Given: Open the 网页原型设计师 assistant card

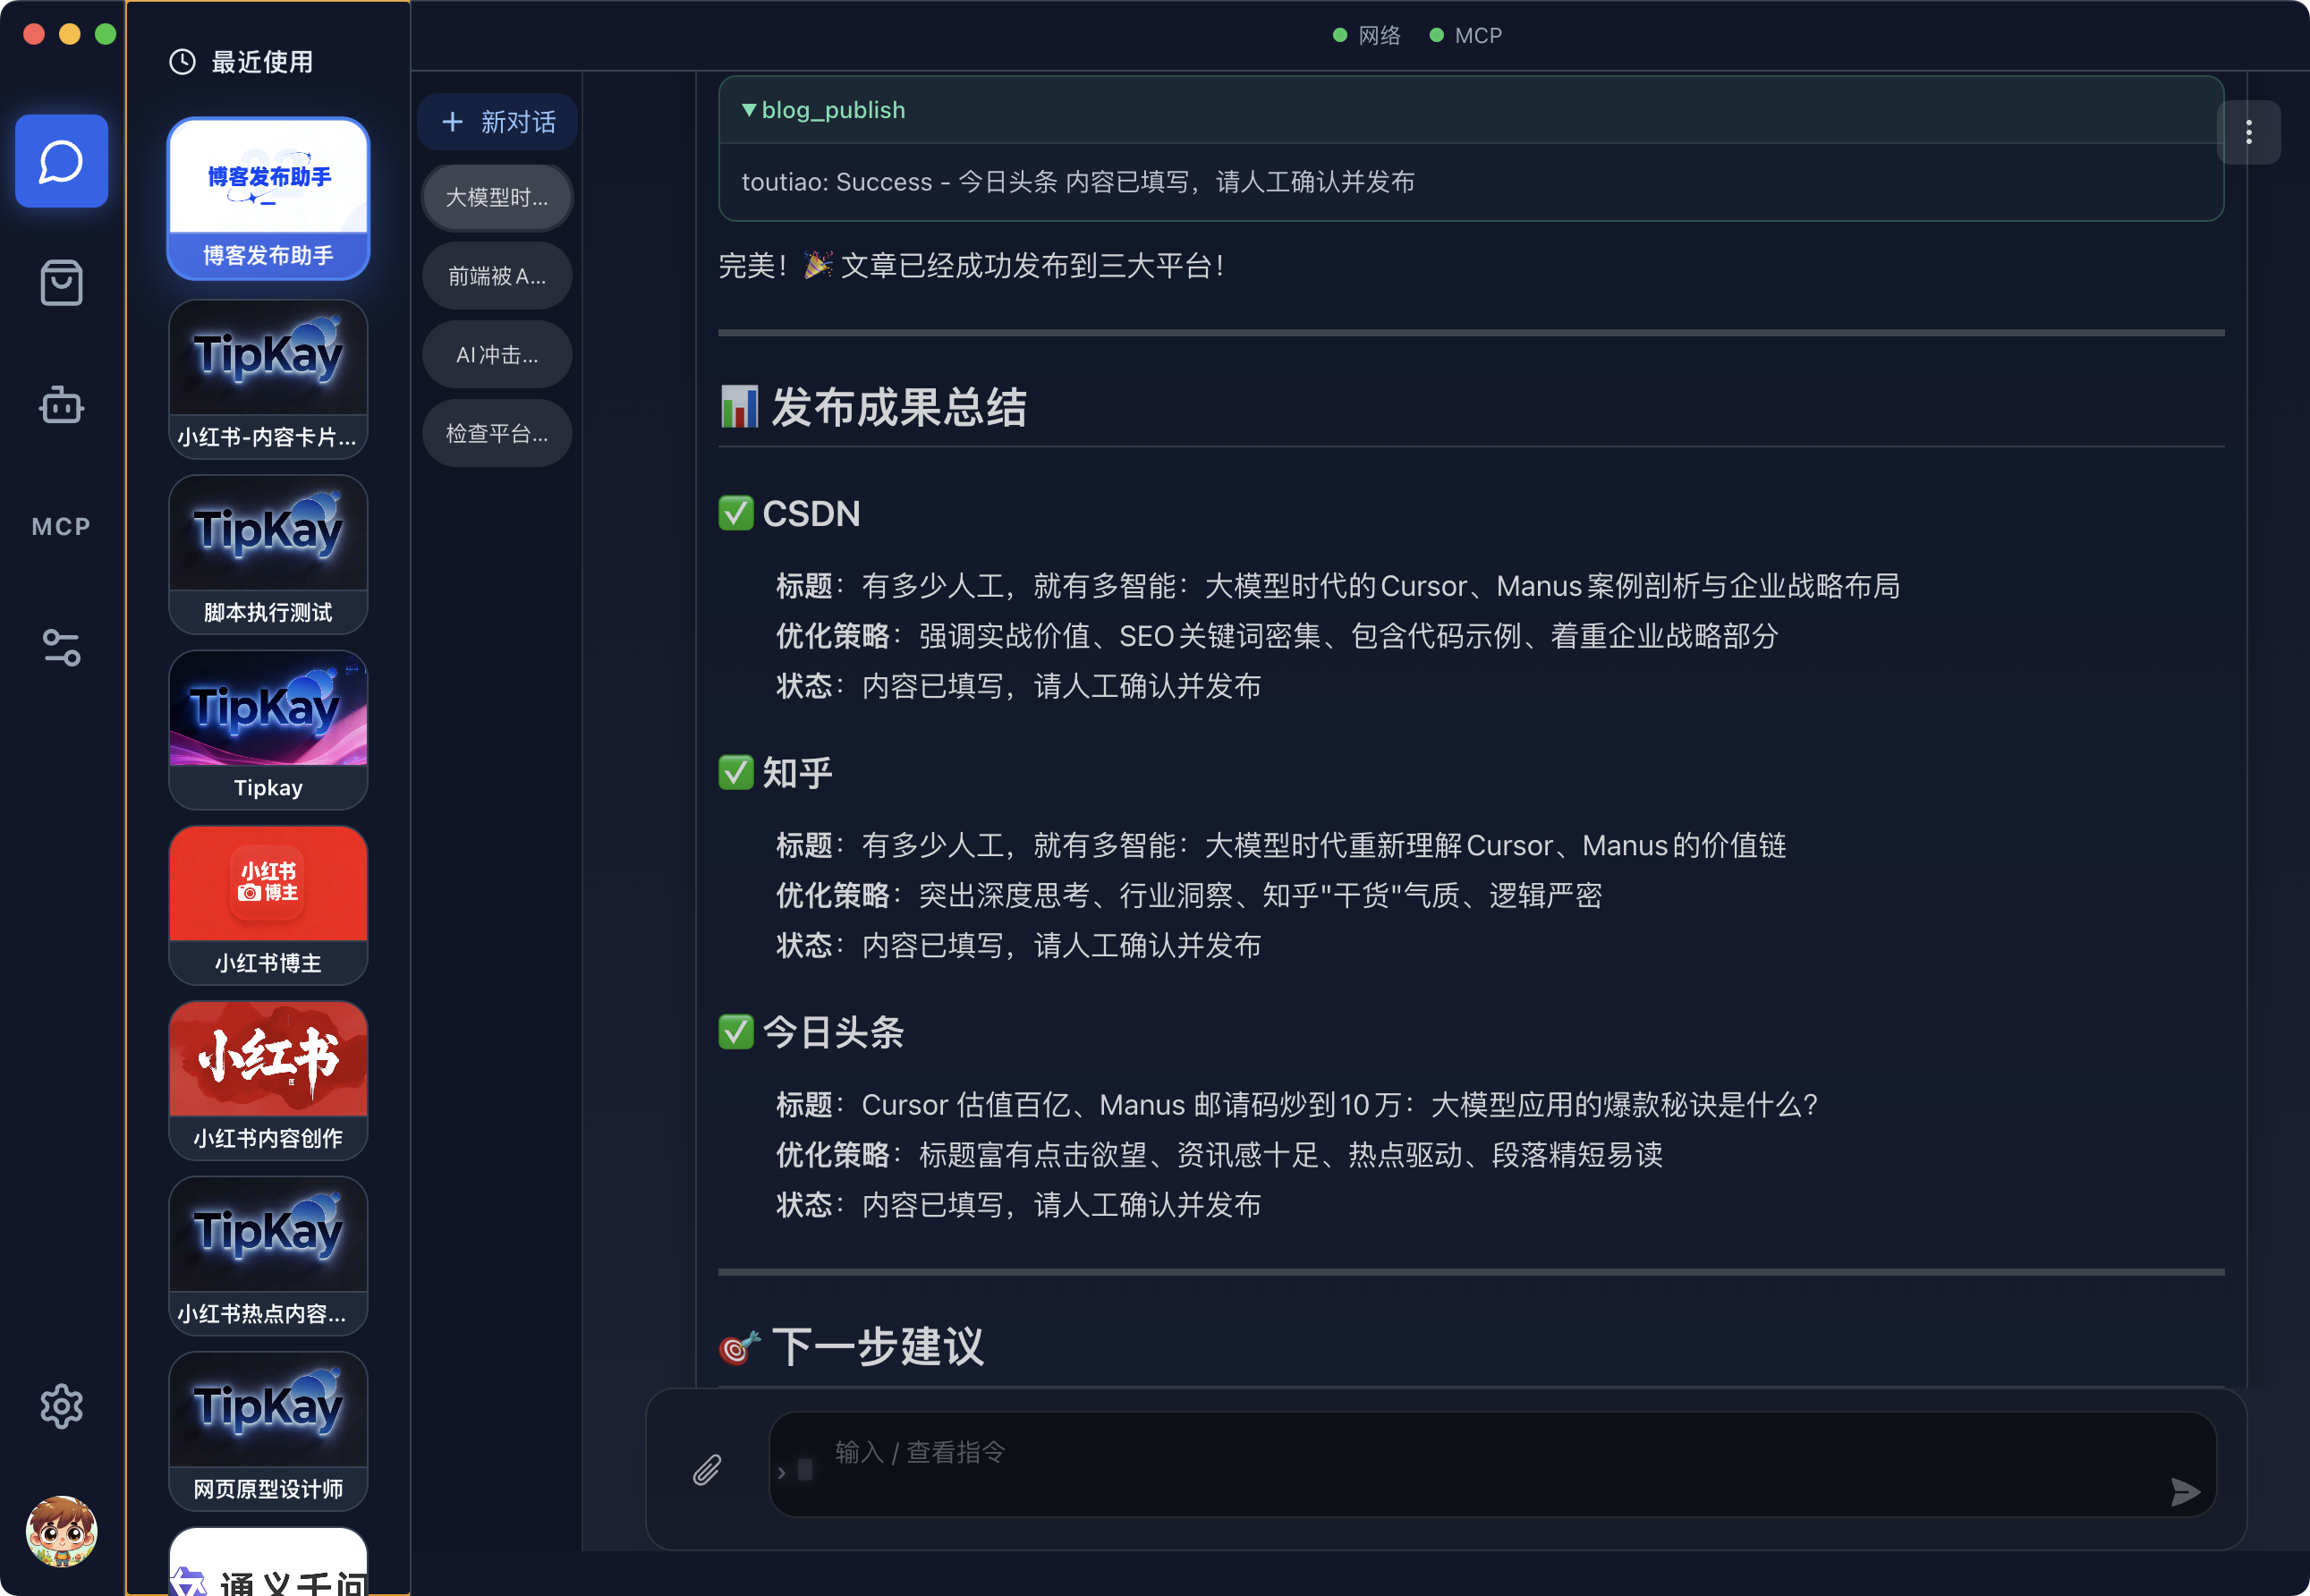Looking at the screenshot, I should (268, 1430).
